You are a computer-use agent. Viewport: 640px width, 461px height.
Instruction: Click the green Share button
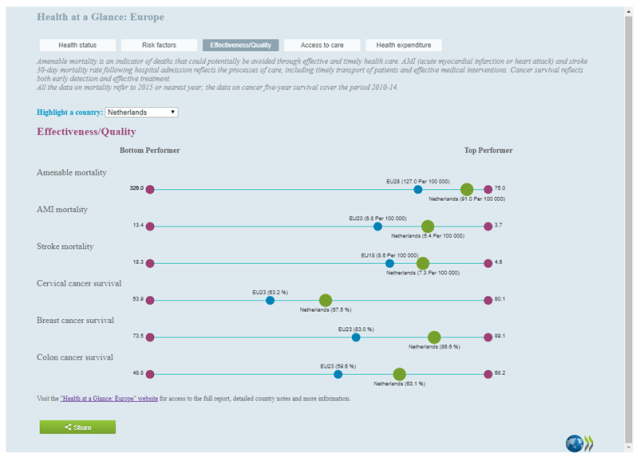click(78, 427)
